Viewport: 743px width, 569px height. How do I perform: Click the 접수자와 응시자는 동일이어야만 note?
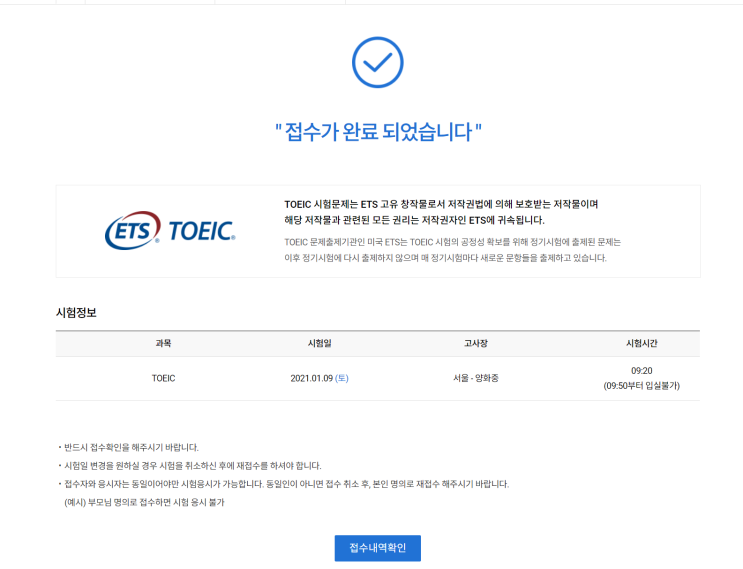[x=286, y=484]
